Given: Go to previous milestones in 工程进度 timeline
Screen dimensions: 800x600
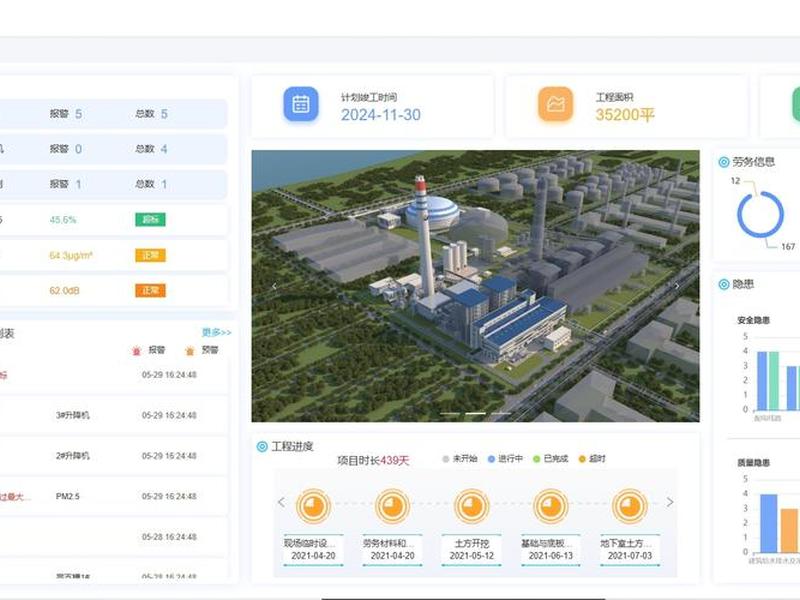Looking at the screenshot, I should tap(282, 502).
